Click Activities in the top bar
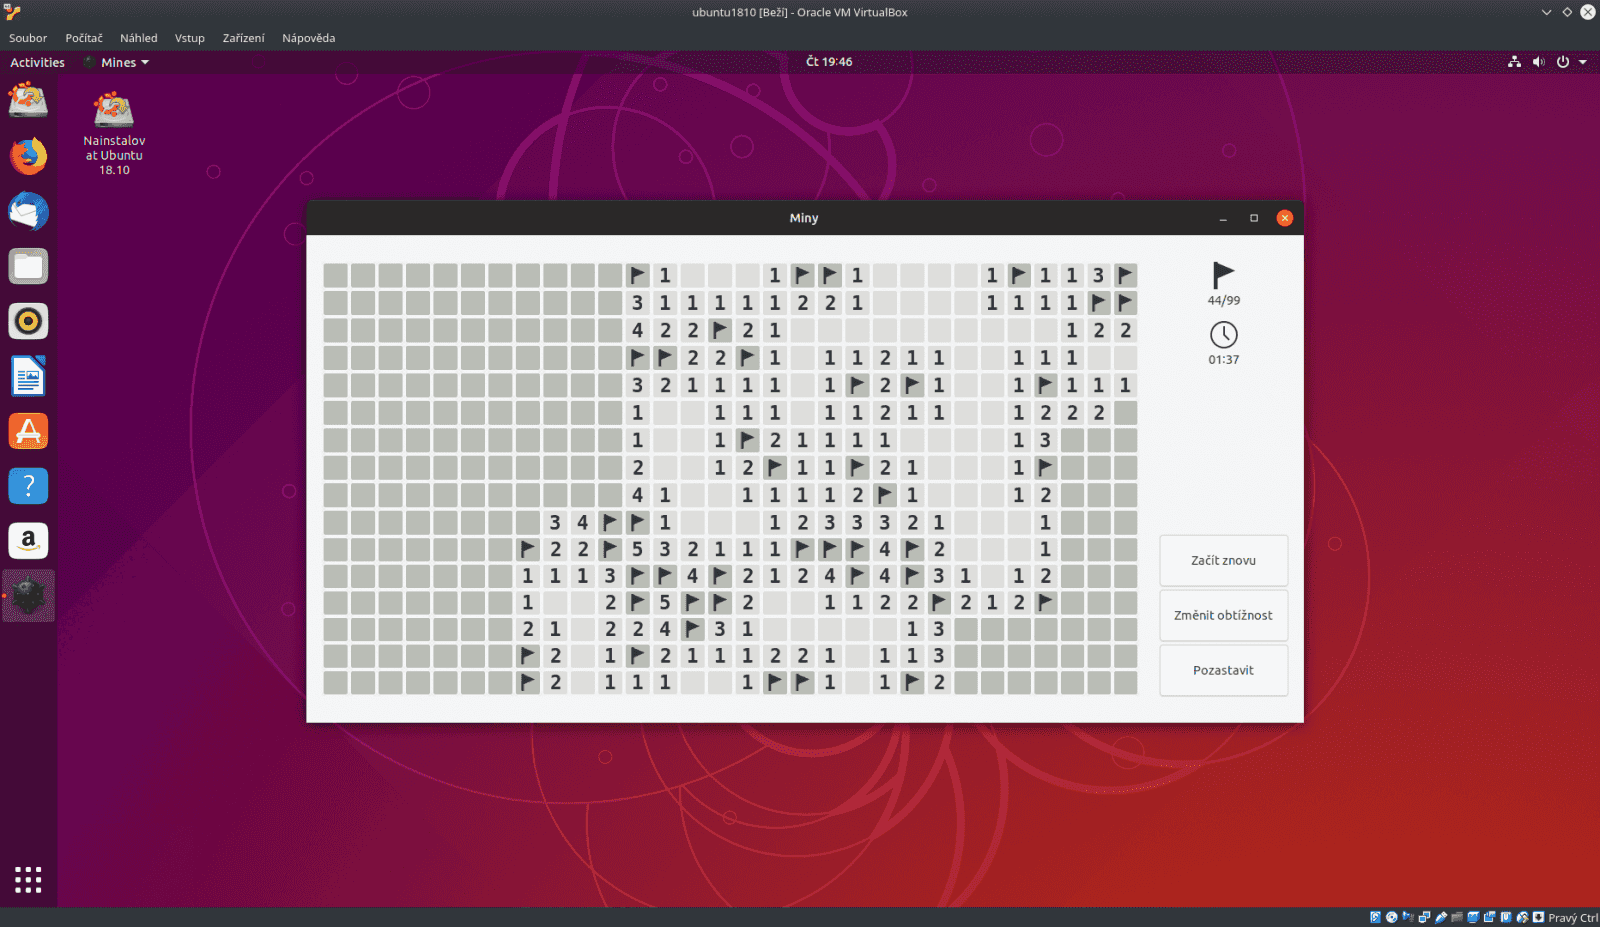 pos(37,62)
